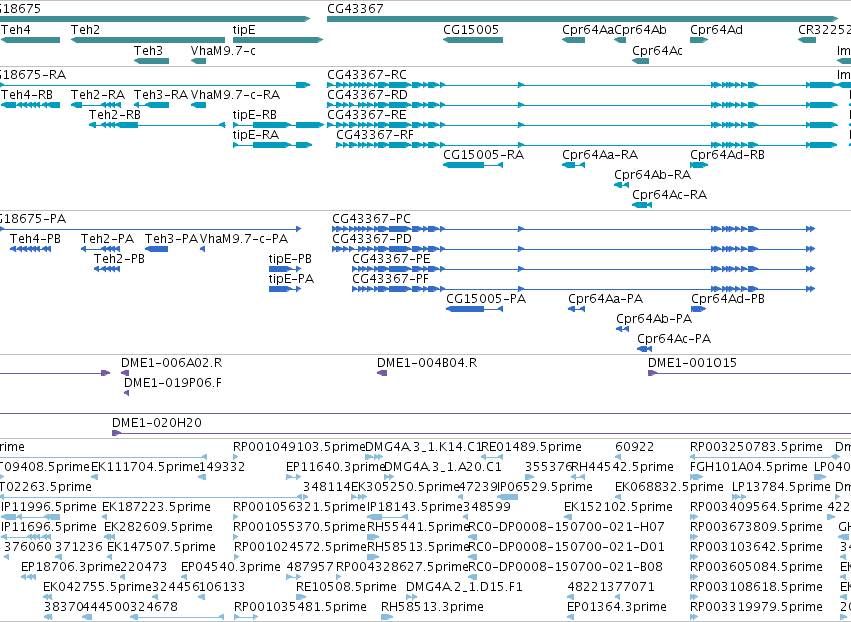851x622 pixels.
Task: Select transcript tipE-RA
Action: click(272, 145)
